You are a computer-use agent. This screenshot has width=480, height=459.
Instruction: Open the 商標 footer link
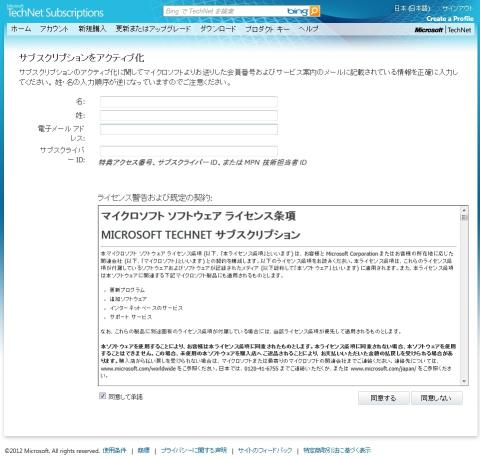tap(144, 450)
